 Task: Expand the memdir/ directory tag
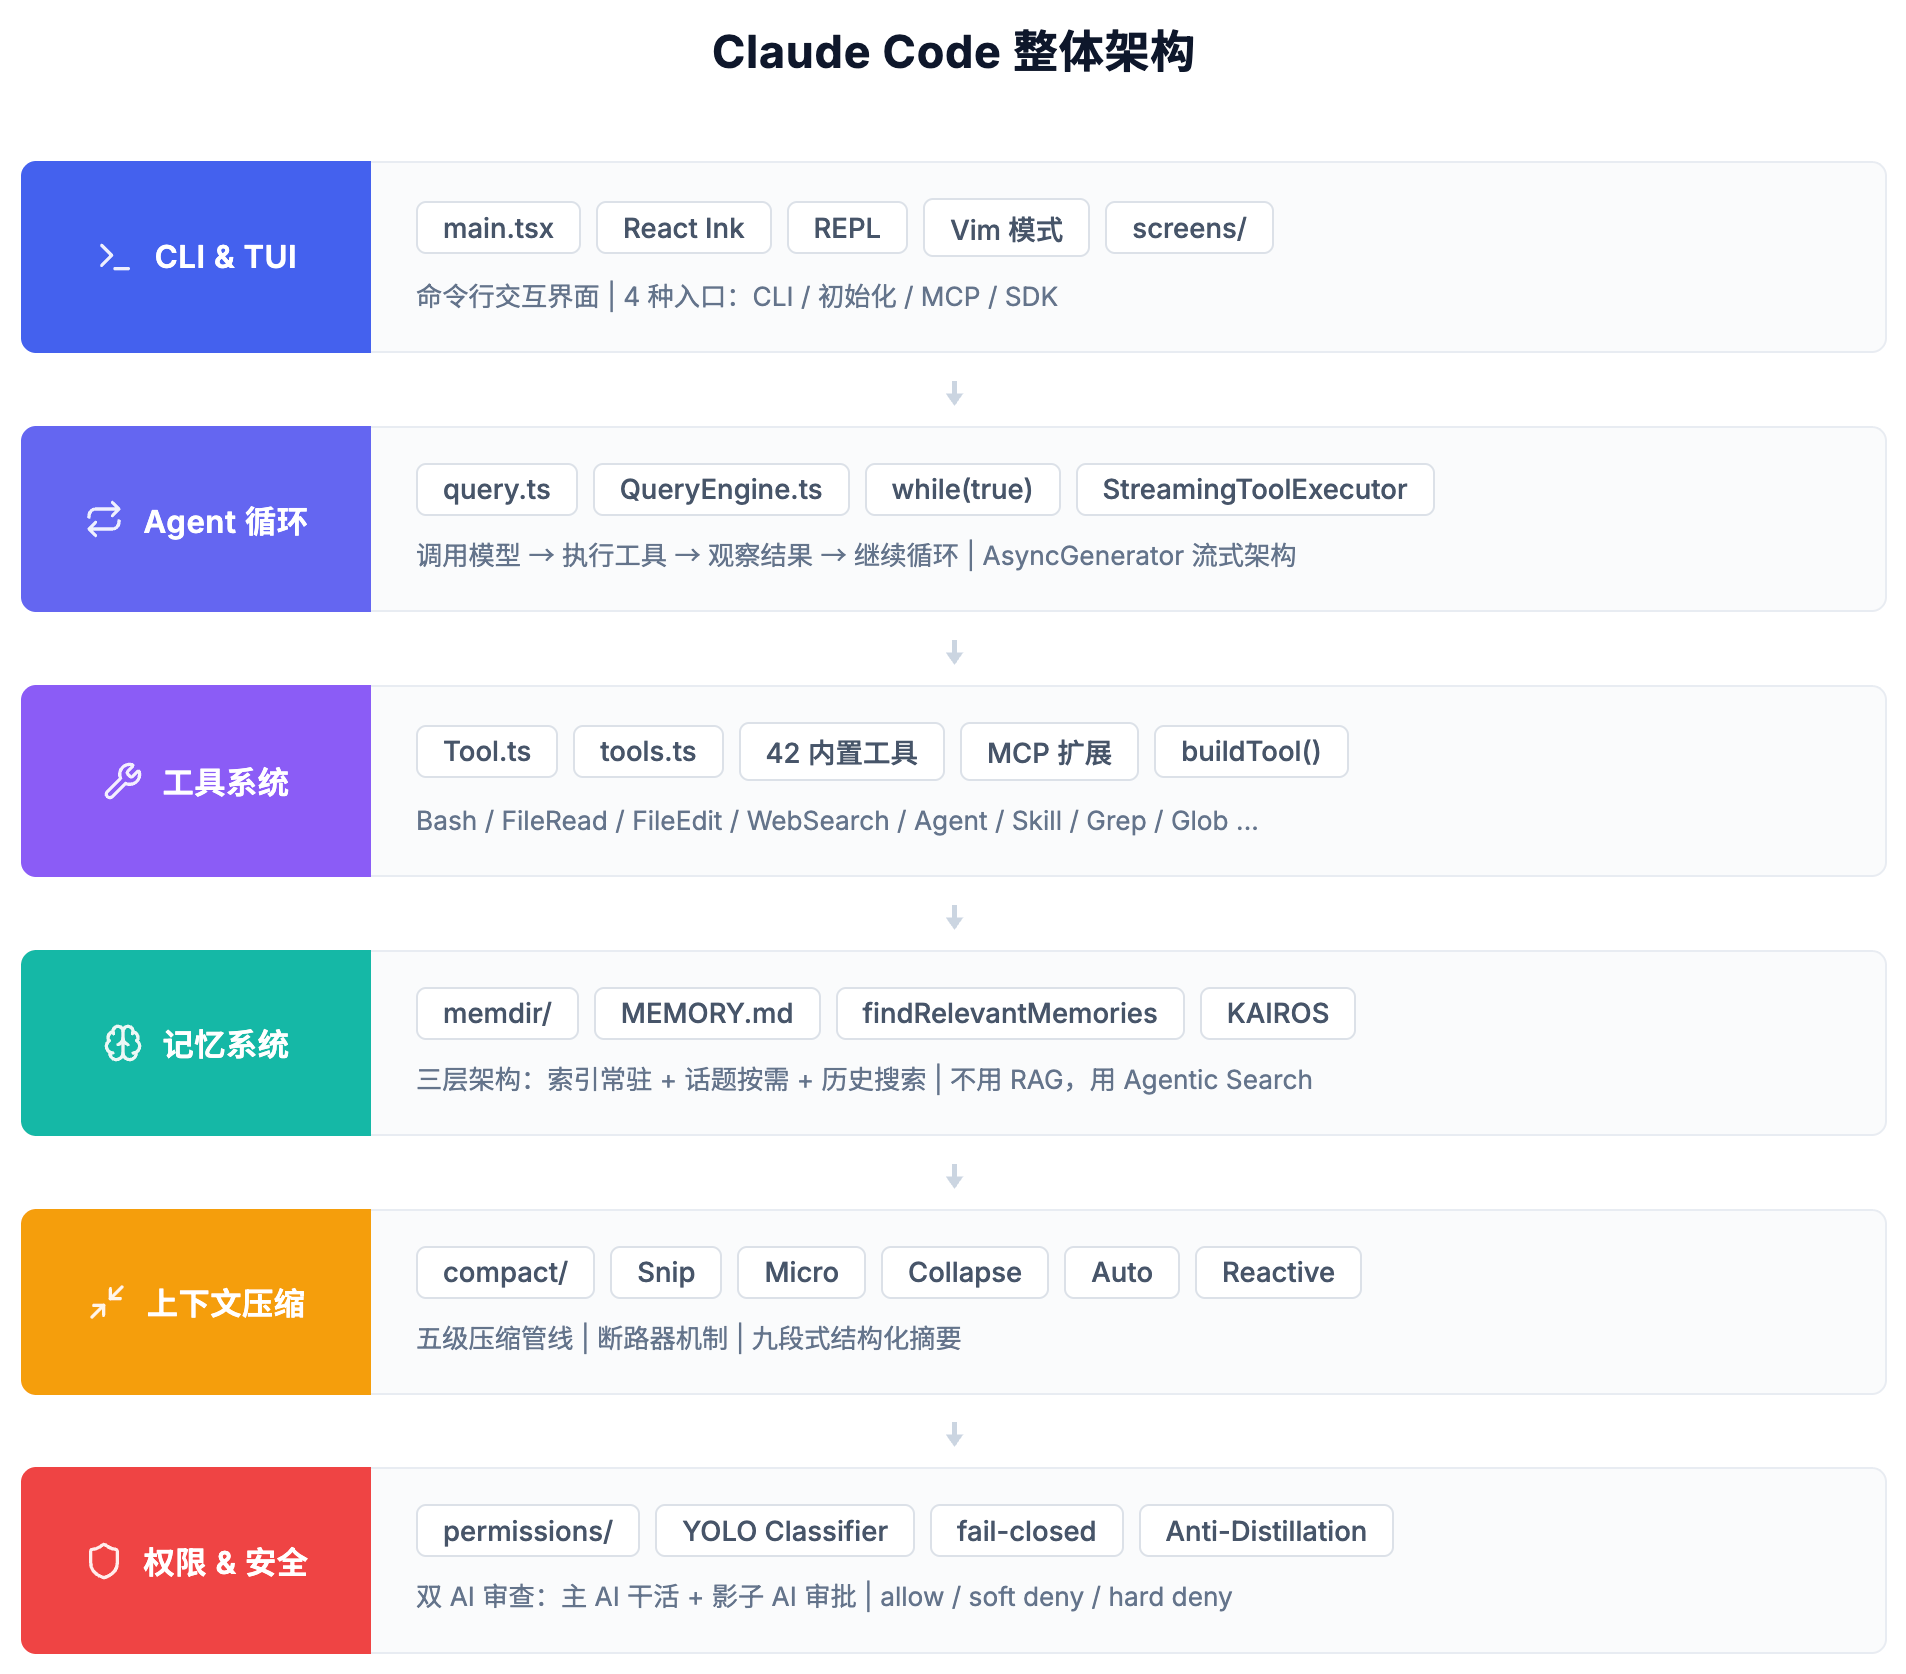497,1013
